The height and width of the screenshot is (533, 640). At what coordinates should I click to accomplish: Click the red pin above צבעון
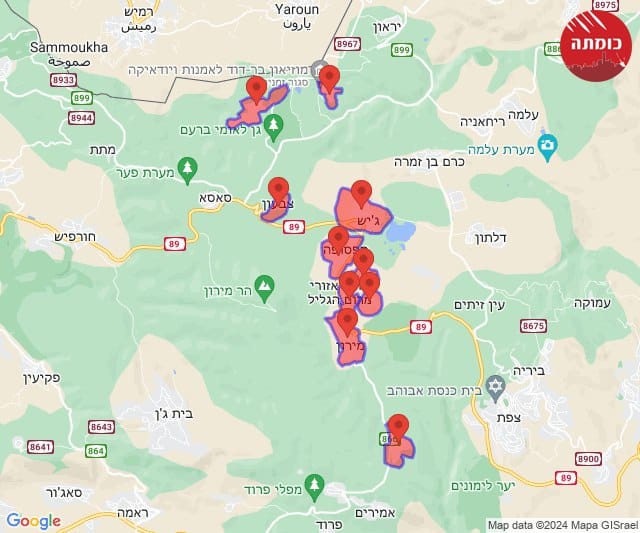point(279,191)
